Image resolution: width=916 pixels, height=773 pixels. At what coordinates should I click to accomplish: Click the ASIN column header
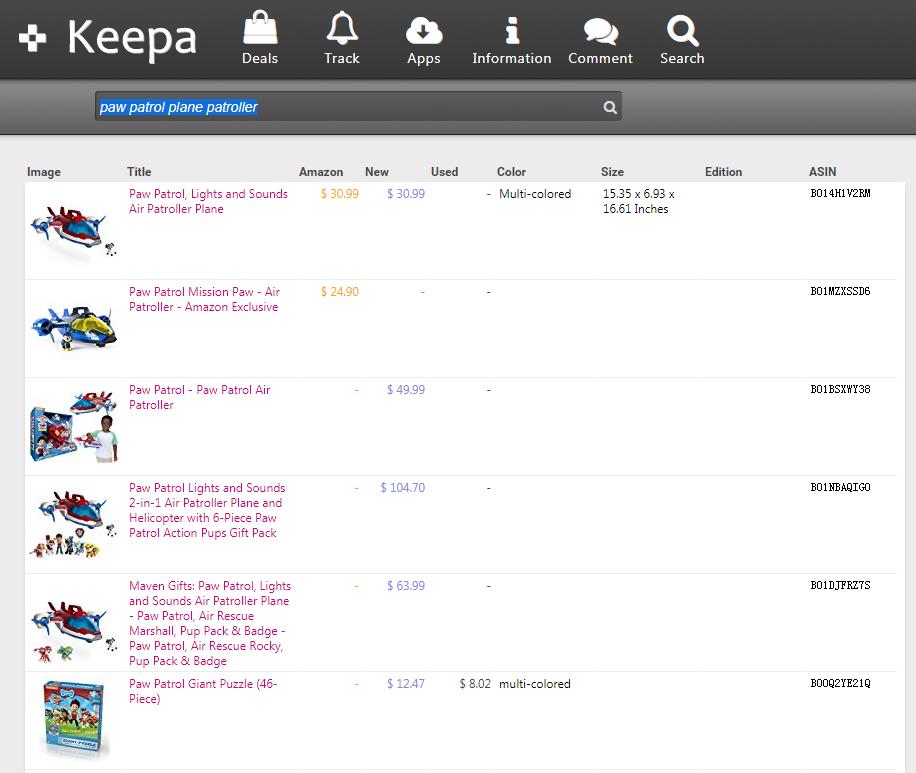(823, 172)
